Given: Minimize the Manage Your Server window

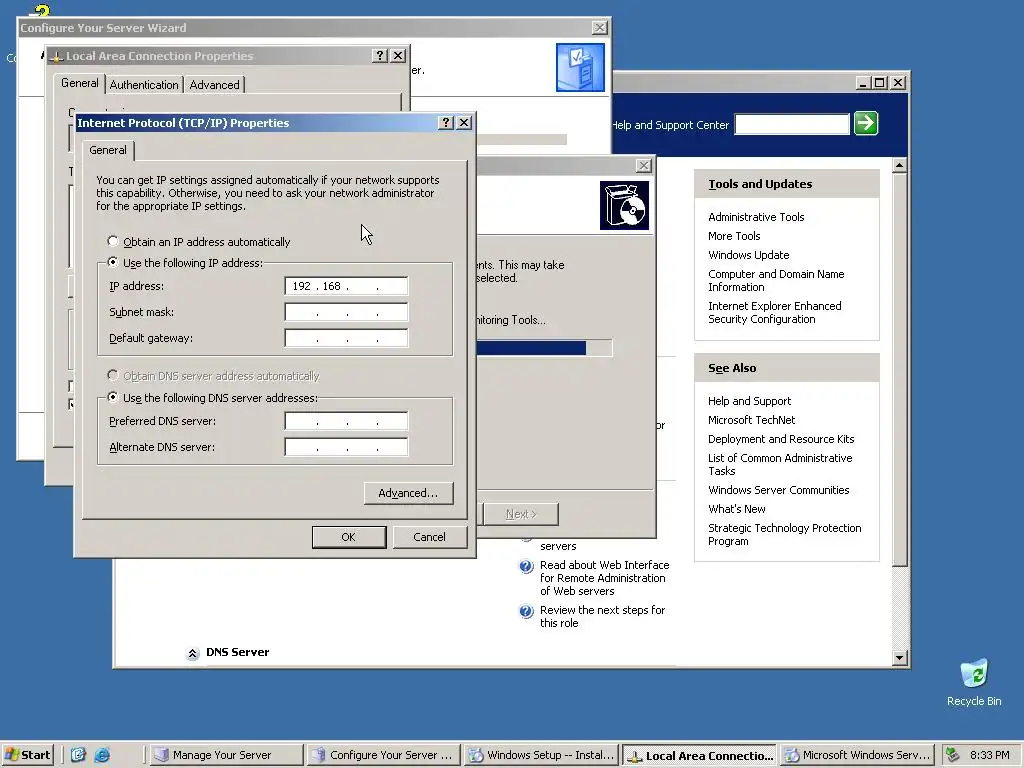Looking at the screenshot, I should 863,83.
